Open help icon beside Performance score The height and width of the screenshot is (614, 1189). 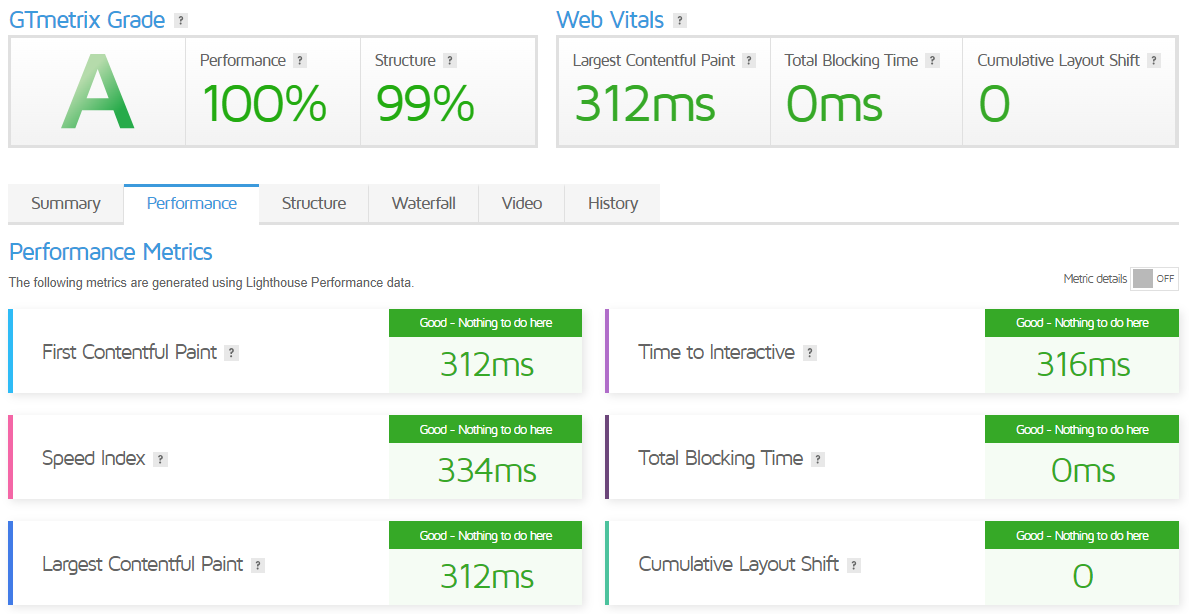coord(300,61)
